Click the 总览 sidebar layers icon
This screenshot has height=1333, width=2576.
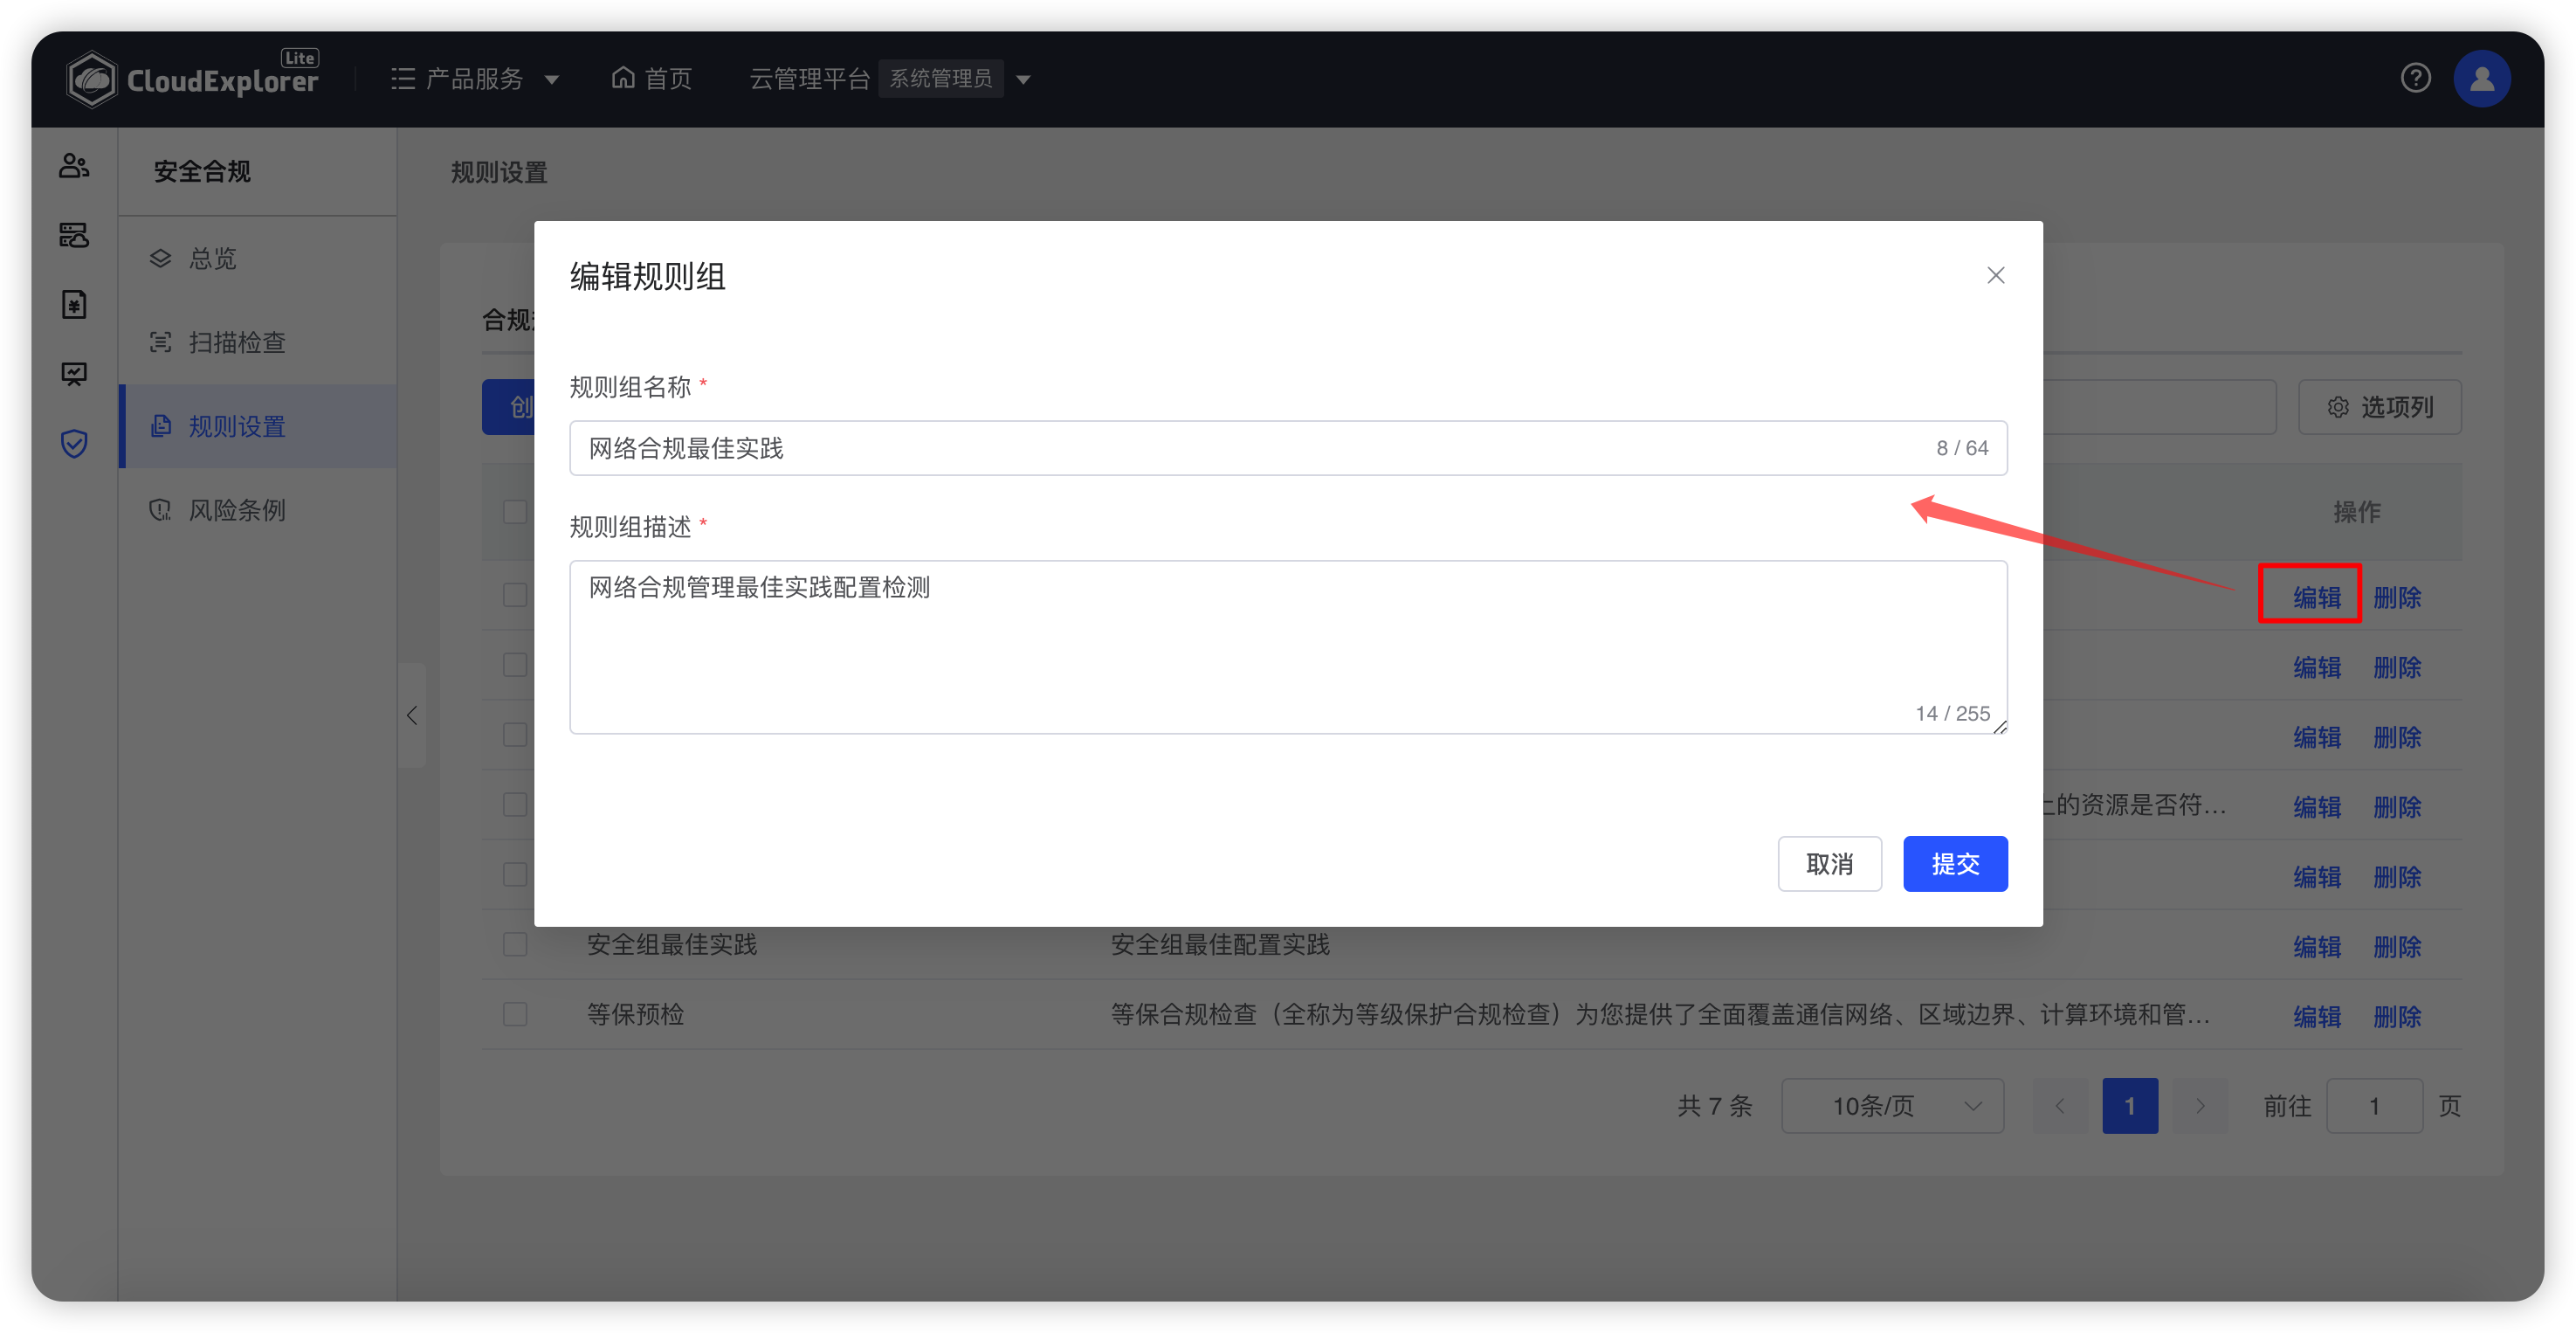[x=160, y=258]
